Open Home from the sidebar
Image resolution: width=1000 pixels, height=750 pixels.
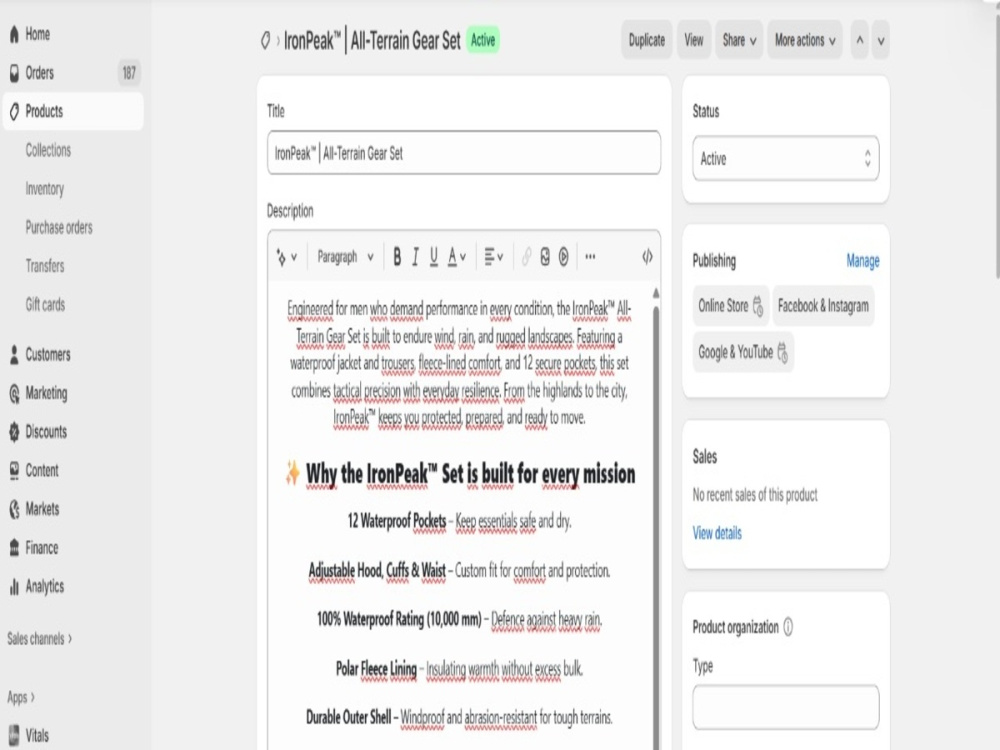37,34
